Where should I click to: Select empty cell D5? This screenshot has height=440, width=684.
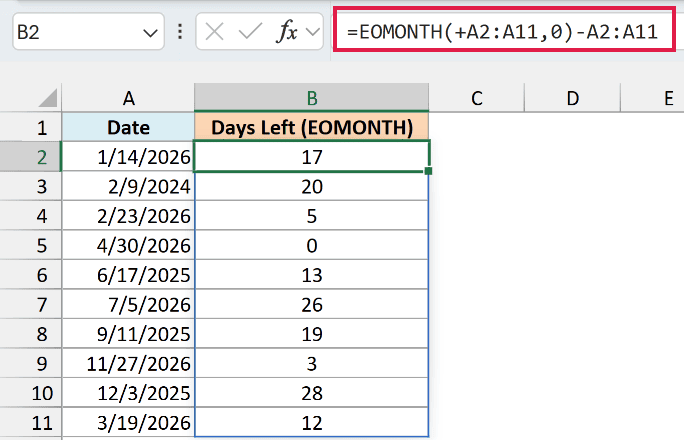572,245
